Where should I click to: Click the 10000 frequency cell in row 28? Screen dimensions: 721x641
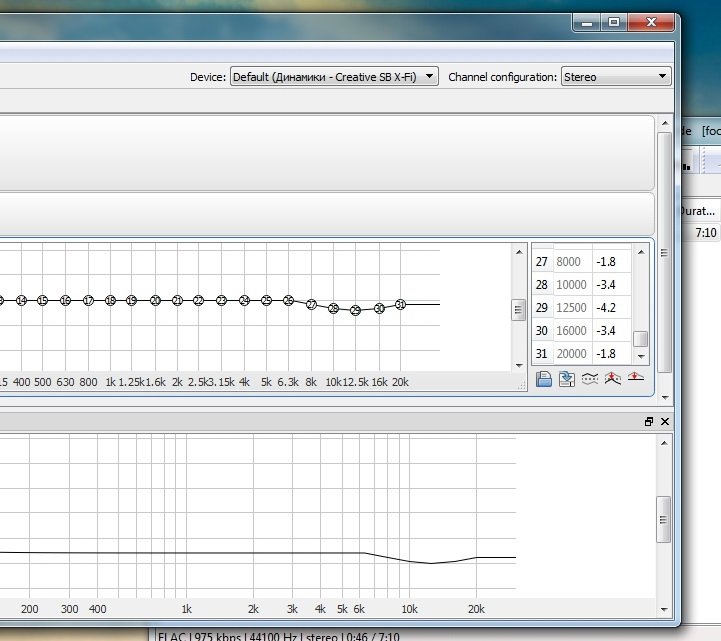[x=572, y=285]
